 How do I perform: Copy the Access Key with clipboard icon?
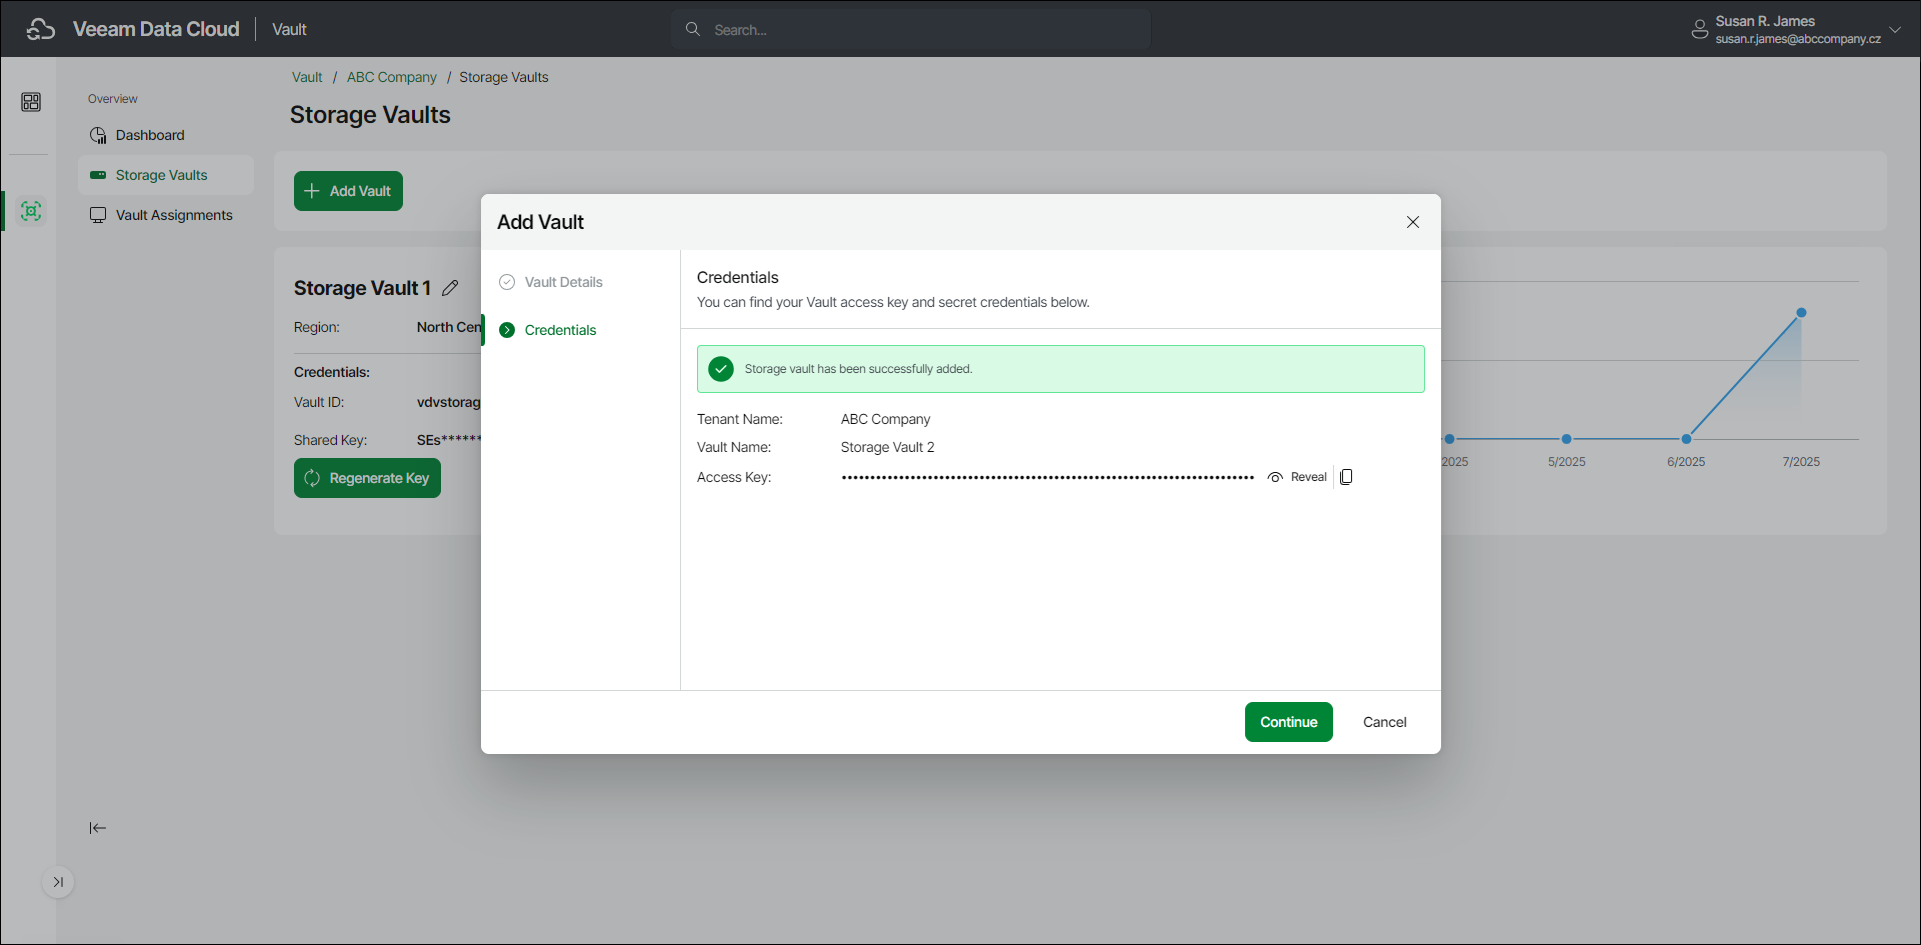point(1346,477)
